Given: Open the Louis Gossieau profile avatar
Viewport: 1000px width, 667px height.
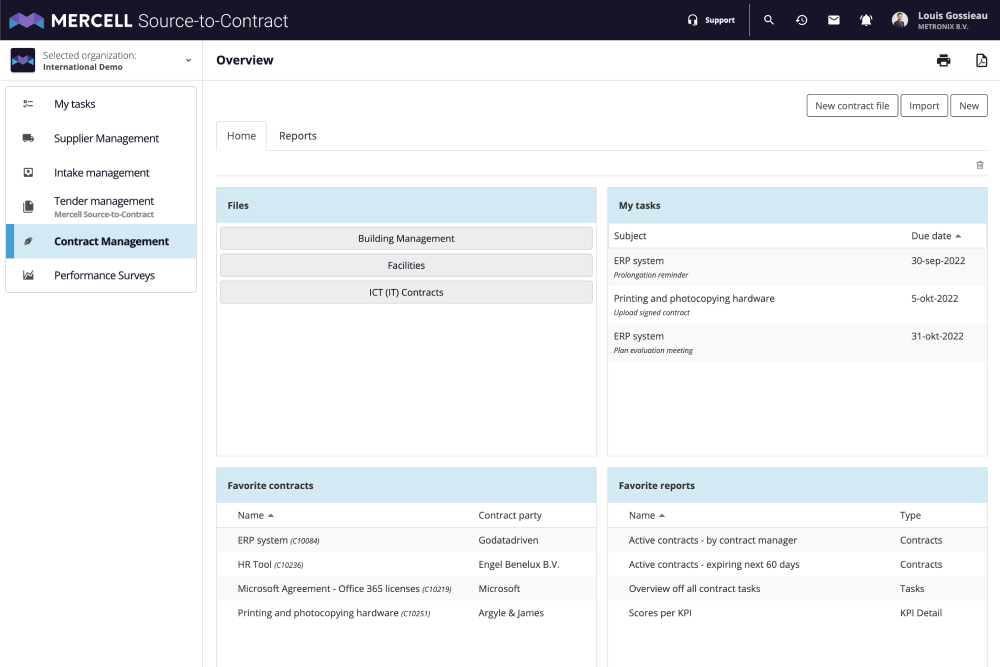Looking at the screenshot, I should click(x=900, y=20).
